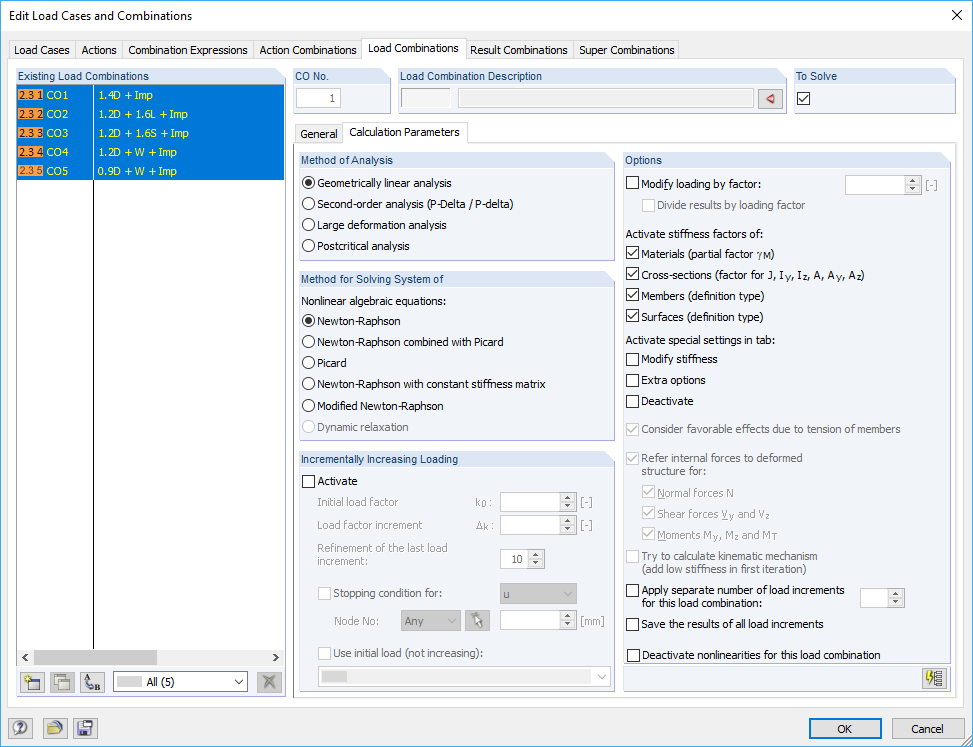Switch to the Result Combinations tab
The width and height of the screenshot is (973, 747).
point(519,49)
